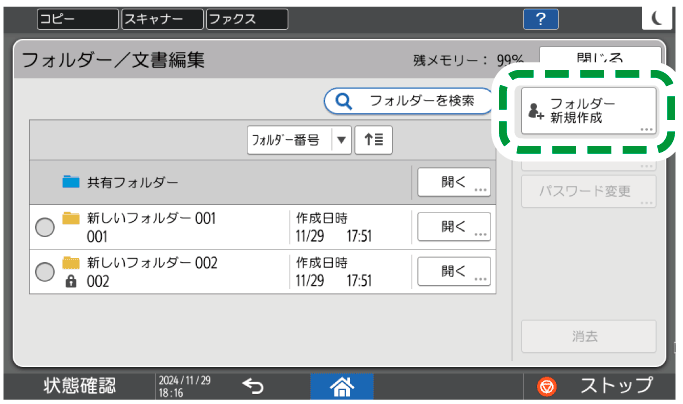Image resolution: width=683 pixels, height=404 pixels.
Task: Click the blue shared folder icon
Action: [71, 181]
